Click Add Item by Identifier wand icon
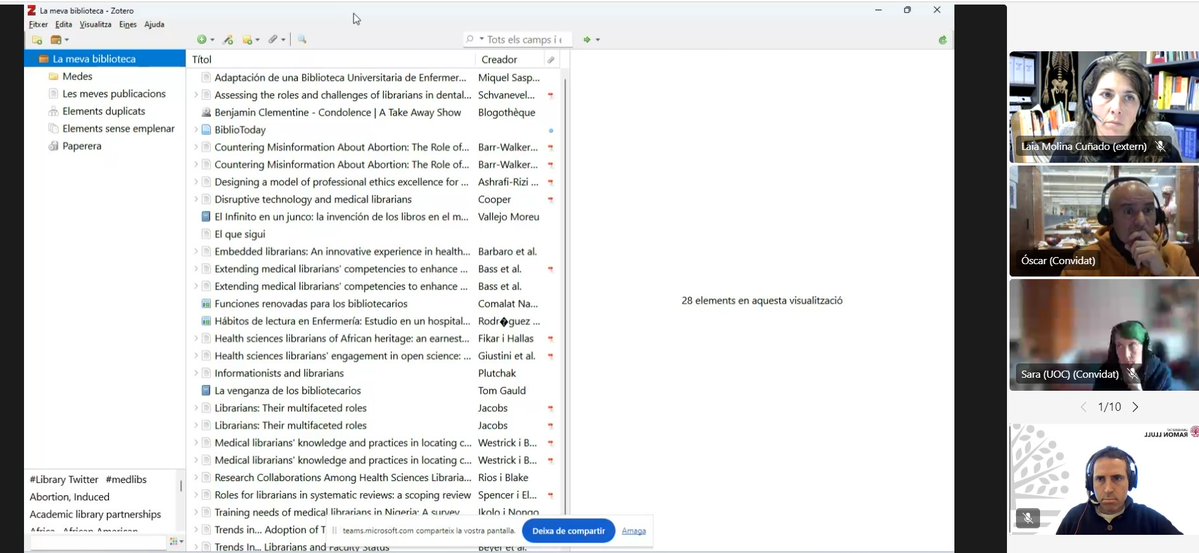 pos(228,40)
